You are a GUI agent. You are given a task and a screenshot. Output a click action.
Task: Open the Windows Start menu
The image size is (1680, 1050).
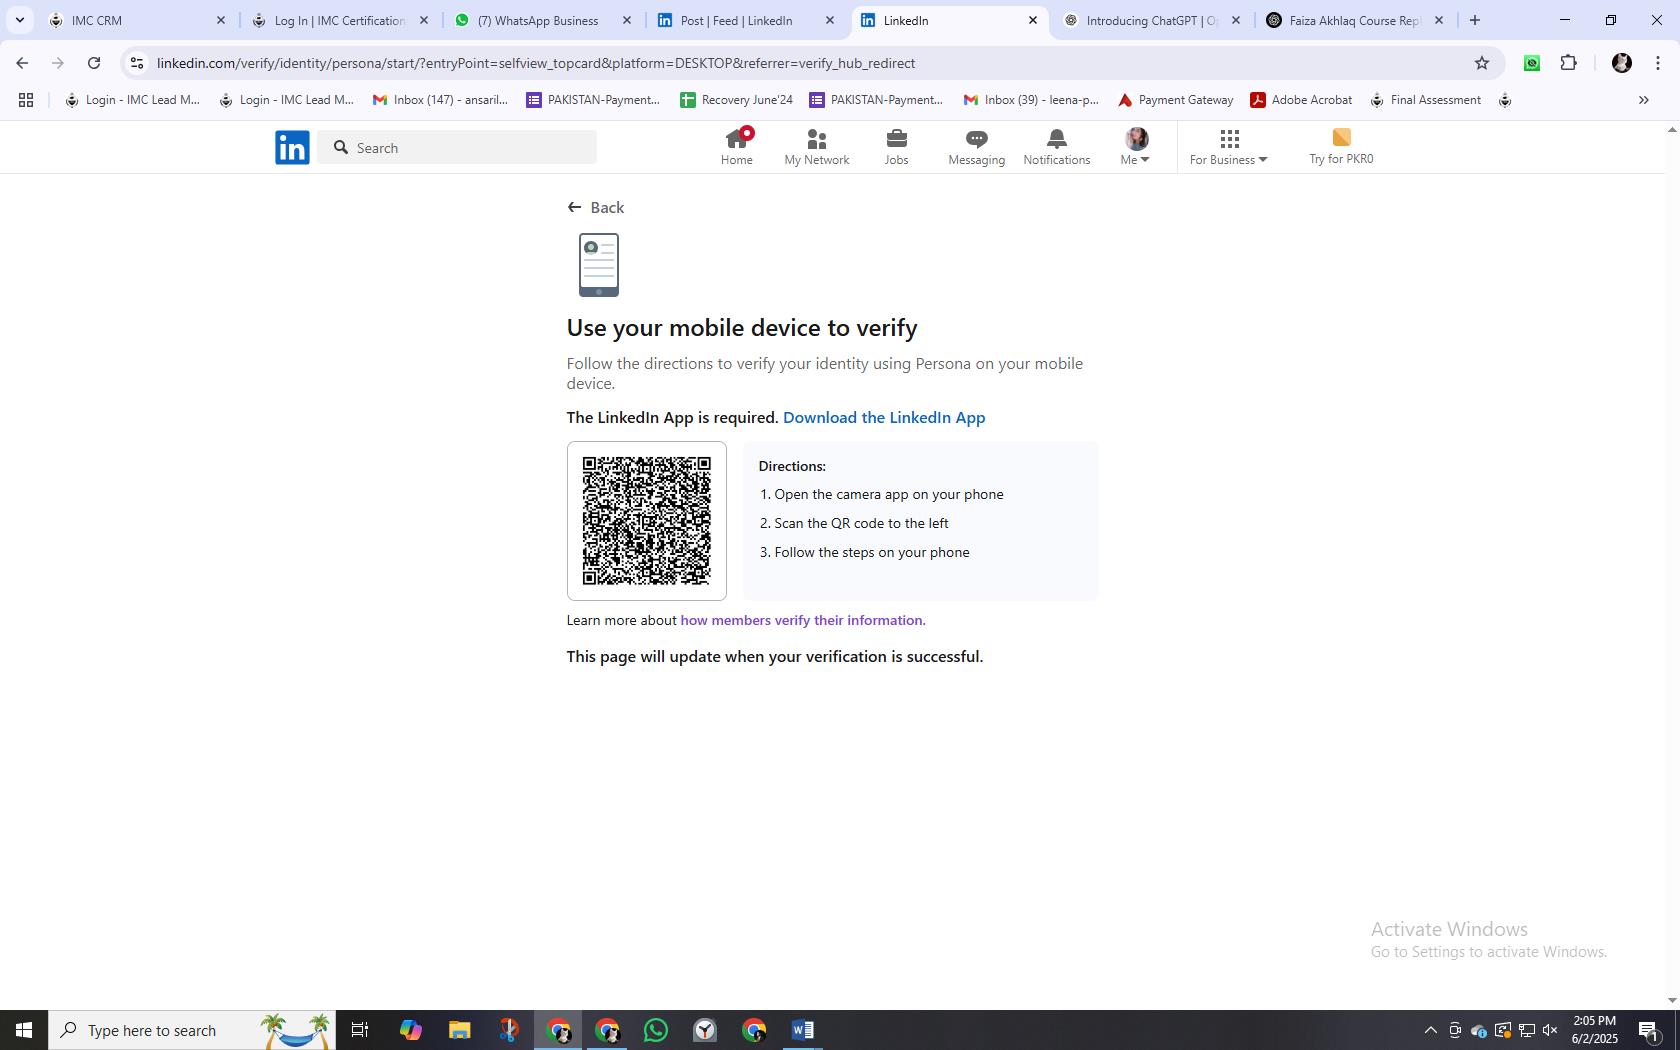coord(24,1030)
